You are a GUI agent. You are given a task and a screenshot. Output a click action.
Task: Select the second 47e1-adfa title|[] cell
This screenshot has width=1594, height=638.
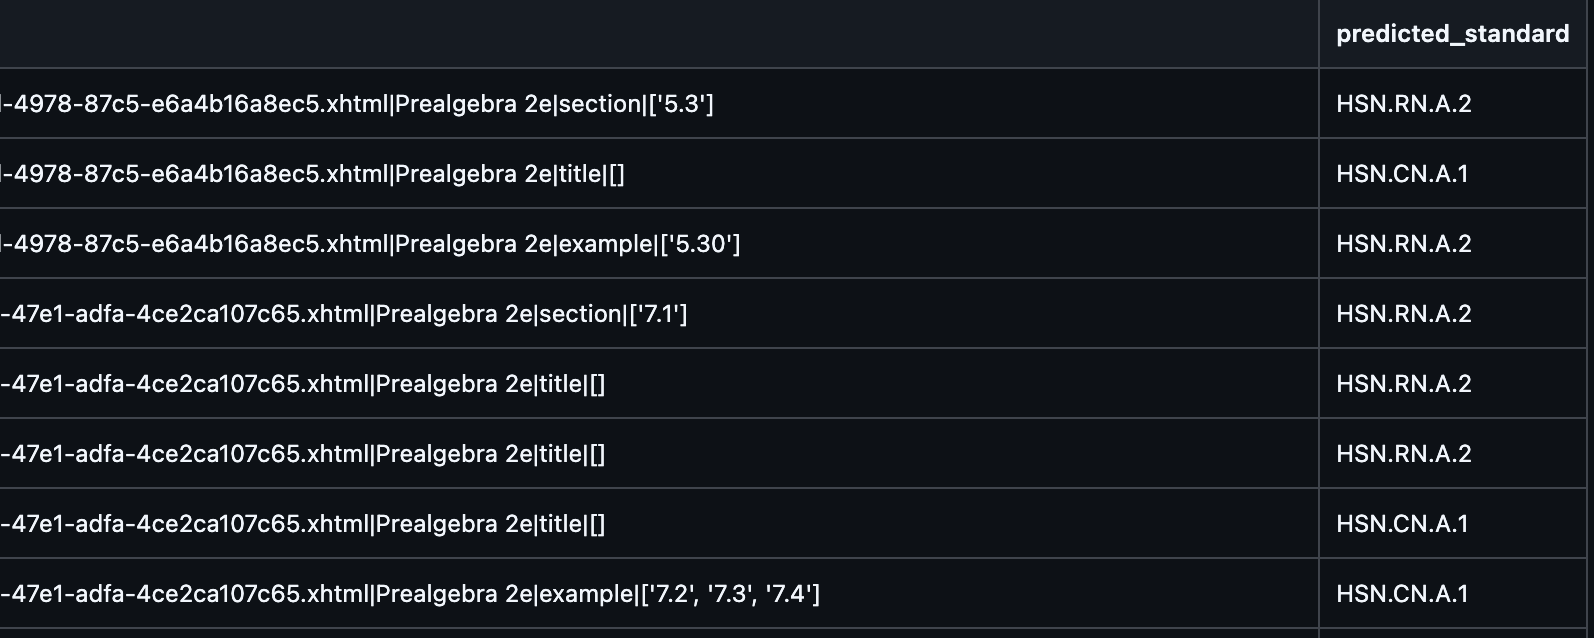659,454
